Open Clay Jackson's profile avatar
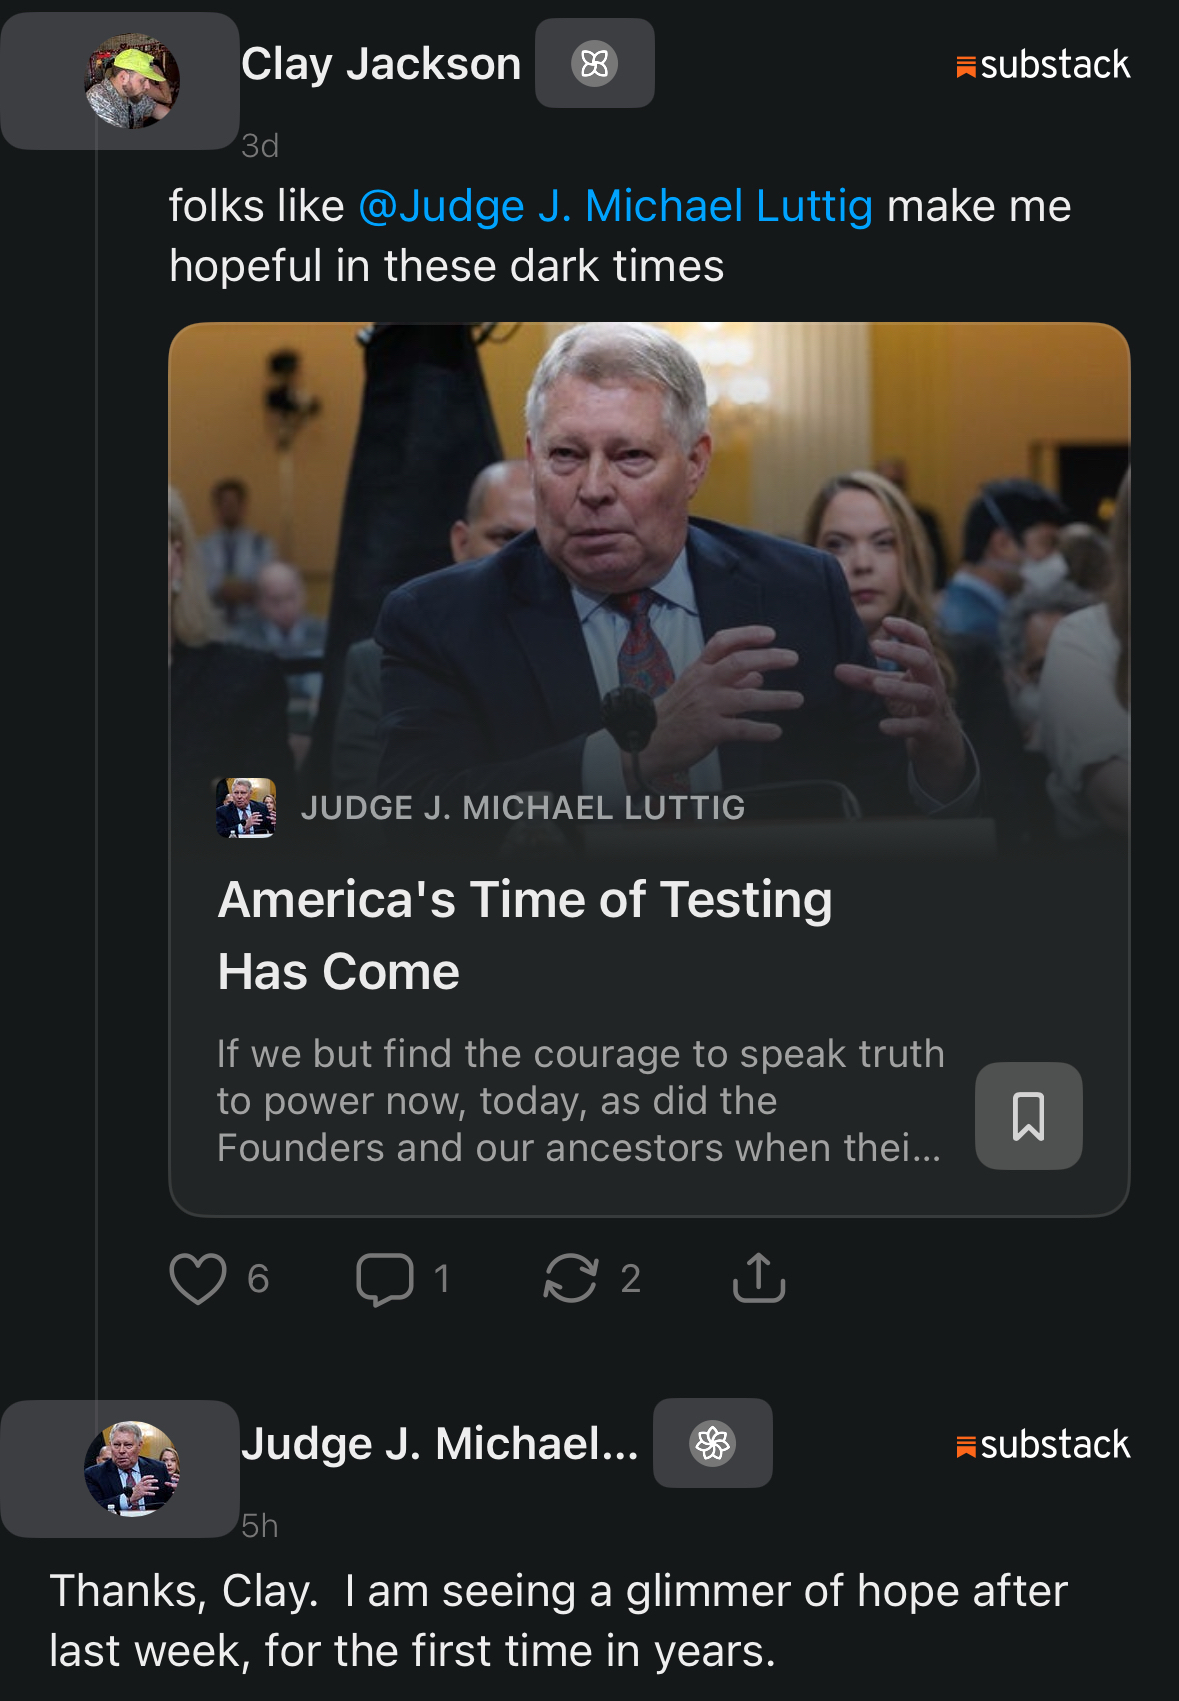This screenshot has width=1179, height=1701. (x=132, y=82)
